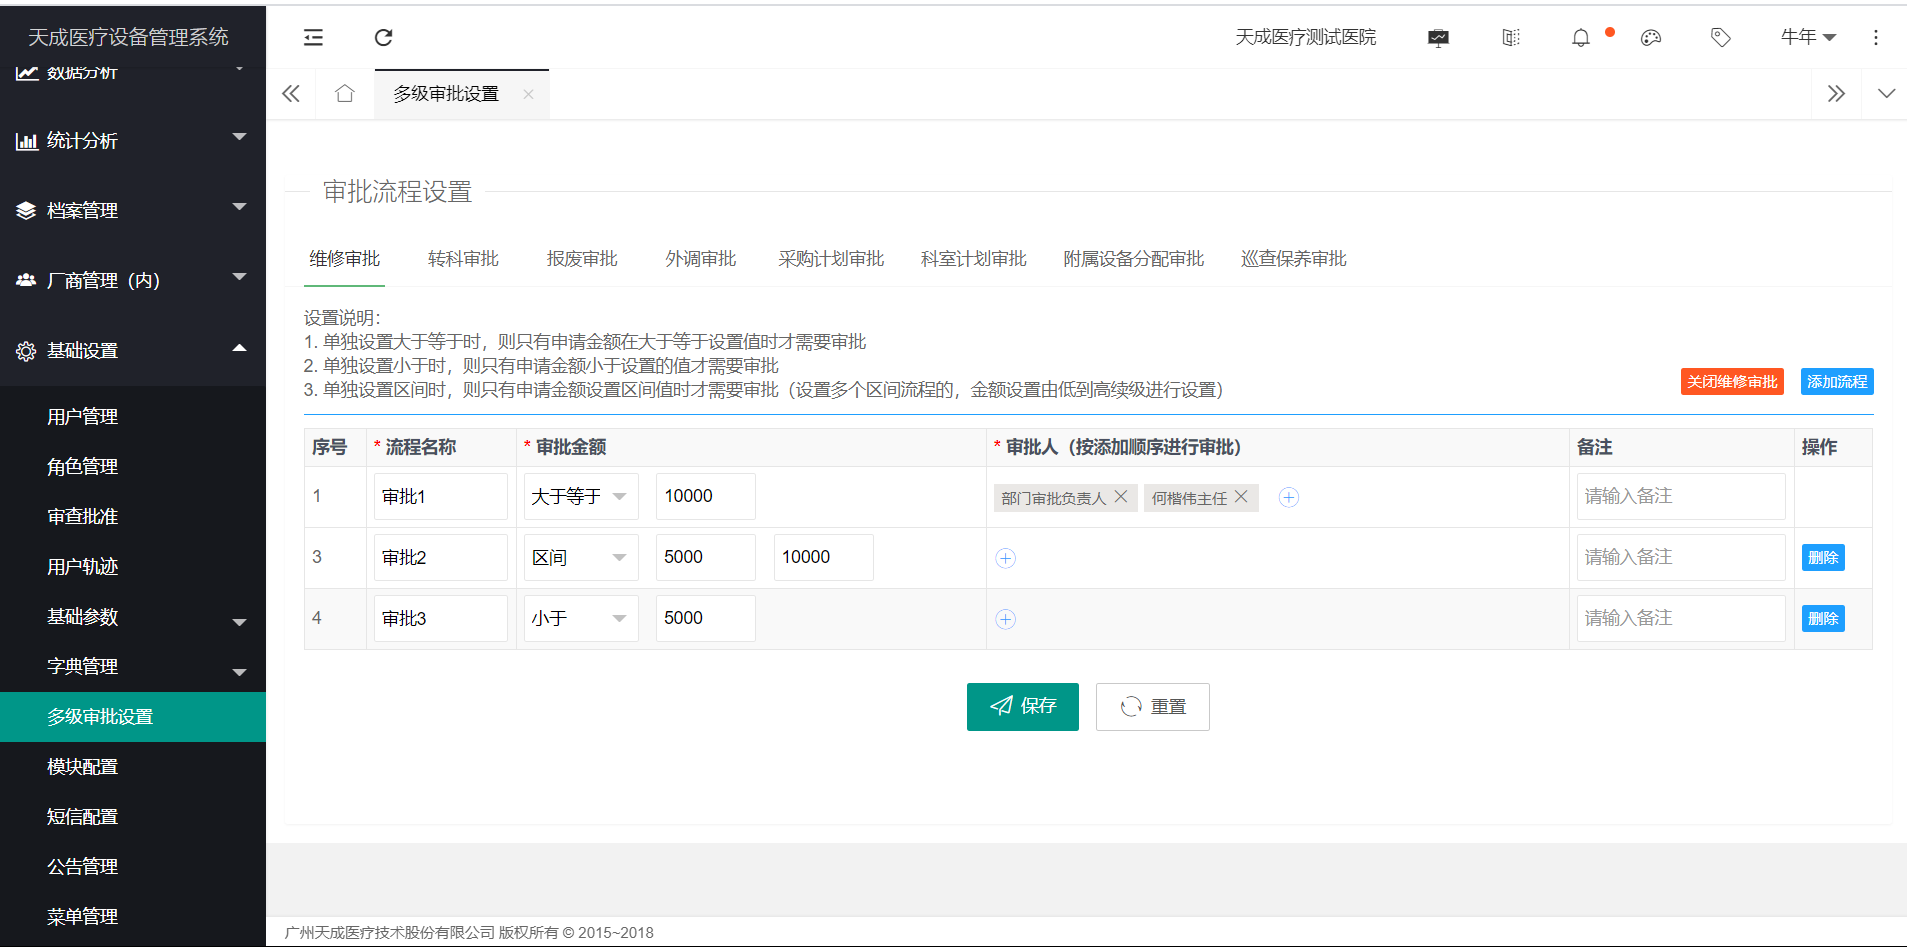Edit the 审批2 upper amount field 10000
1907x947 pixels.
click(824, 558)
